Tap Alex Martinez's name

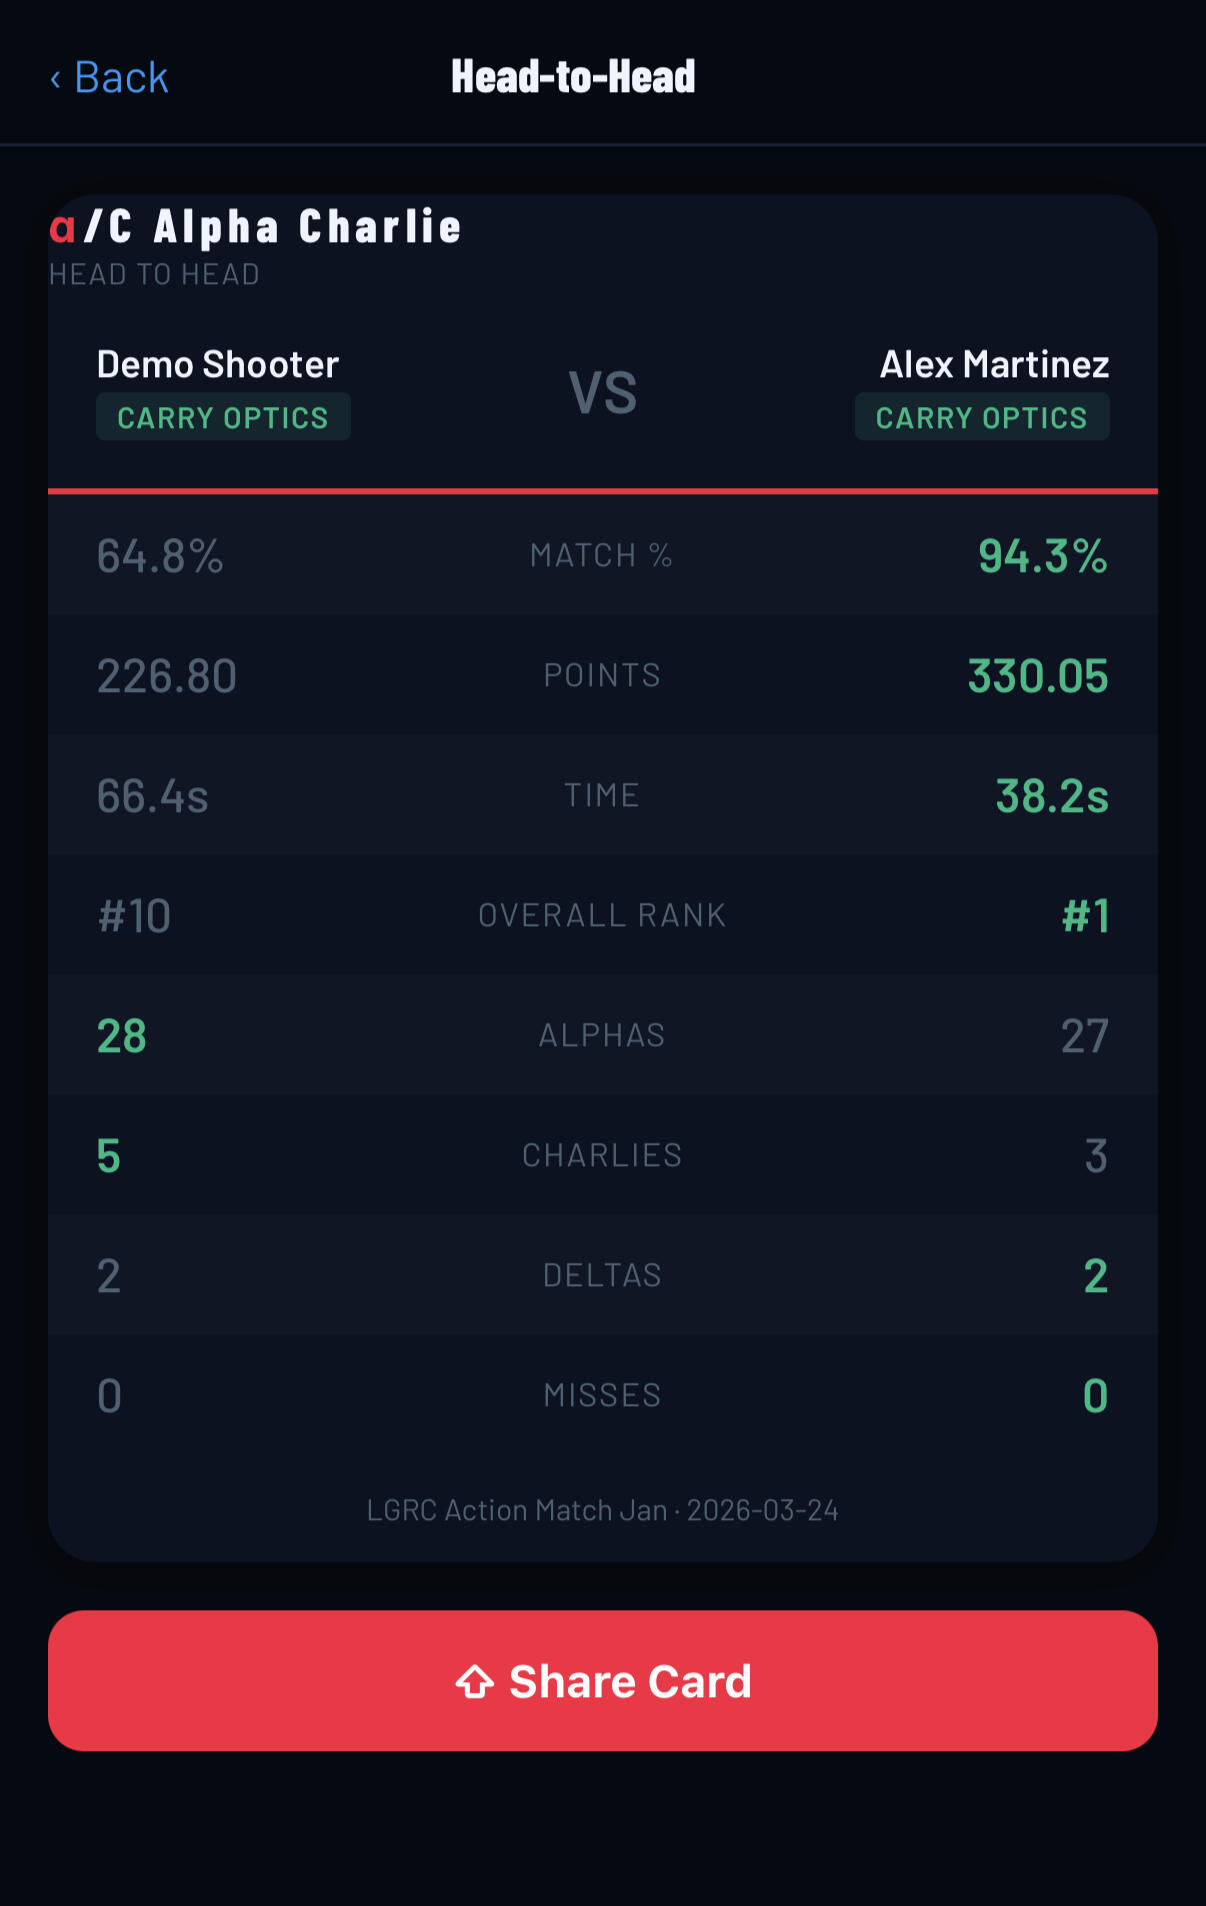(x=994, y=364)
